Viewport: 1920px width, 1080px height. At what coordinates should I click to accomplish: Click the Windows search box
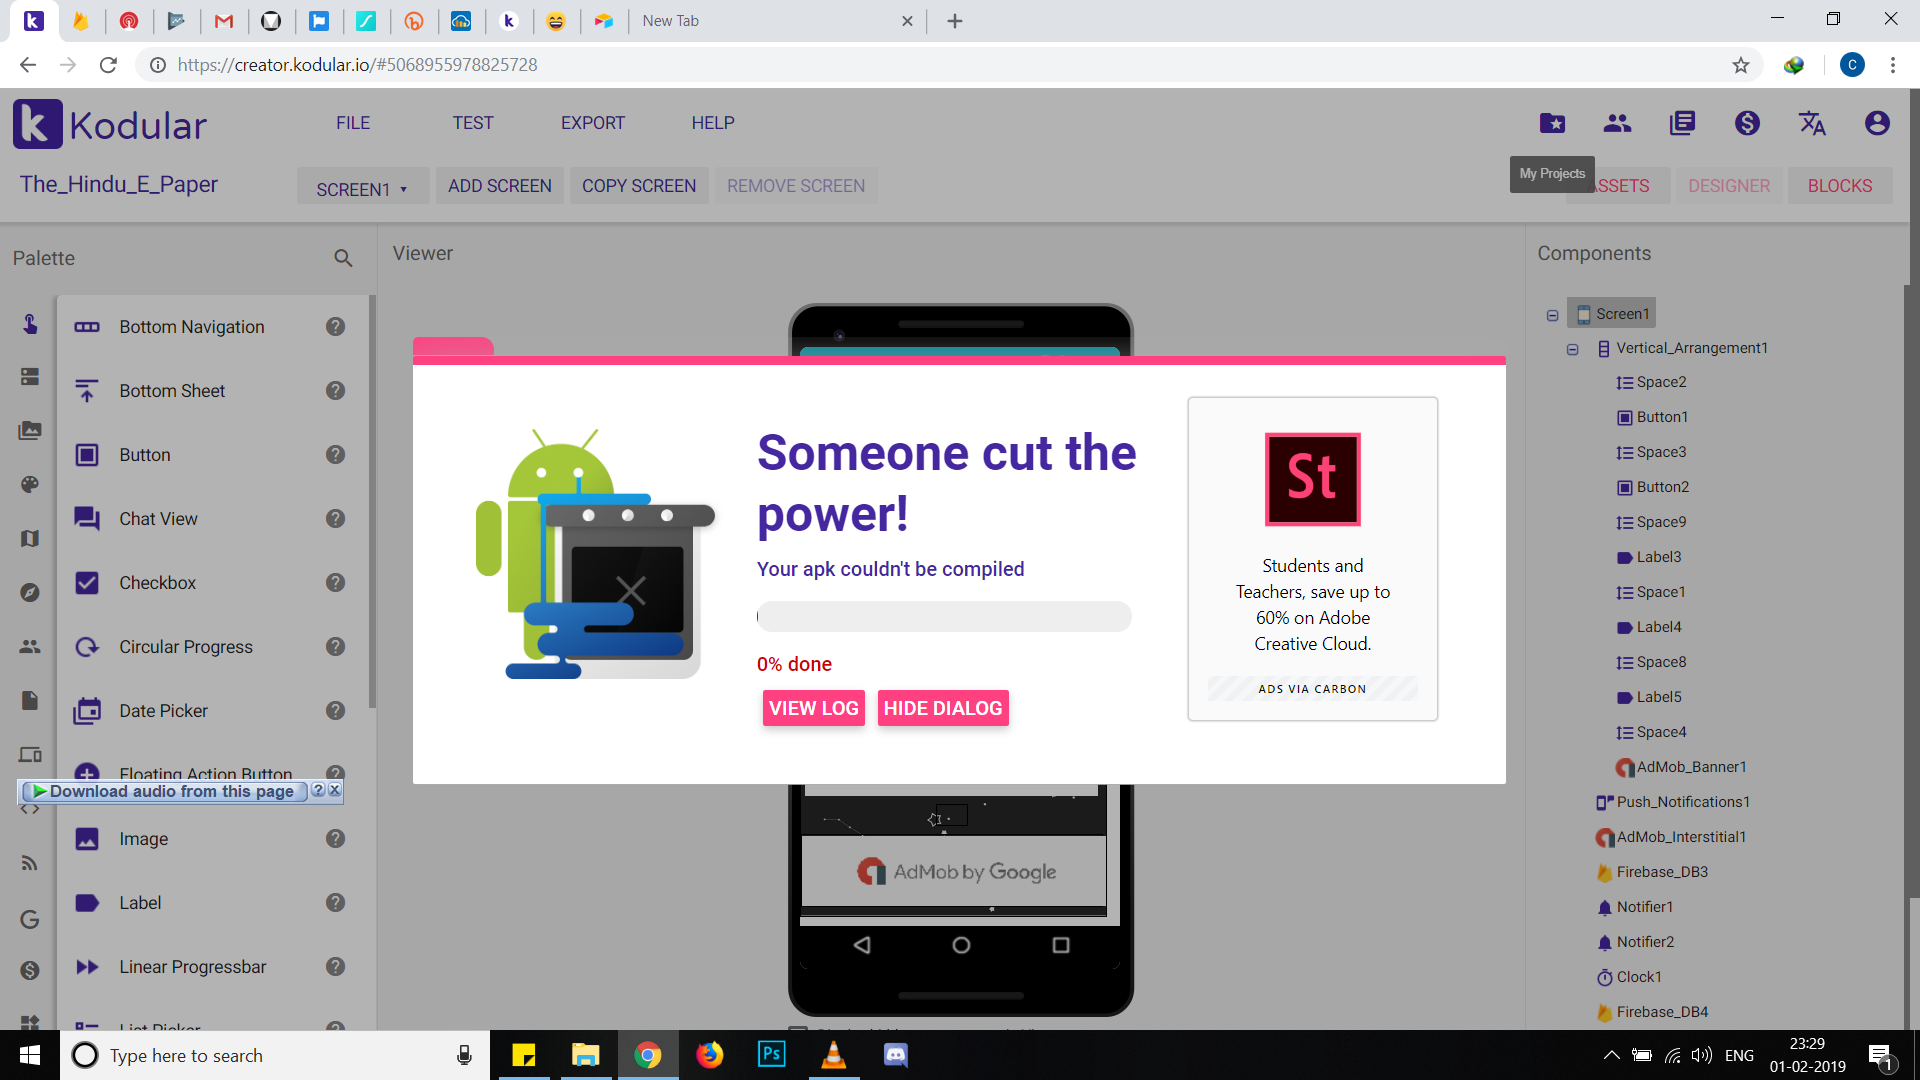click(275, 1055)
